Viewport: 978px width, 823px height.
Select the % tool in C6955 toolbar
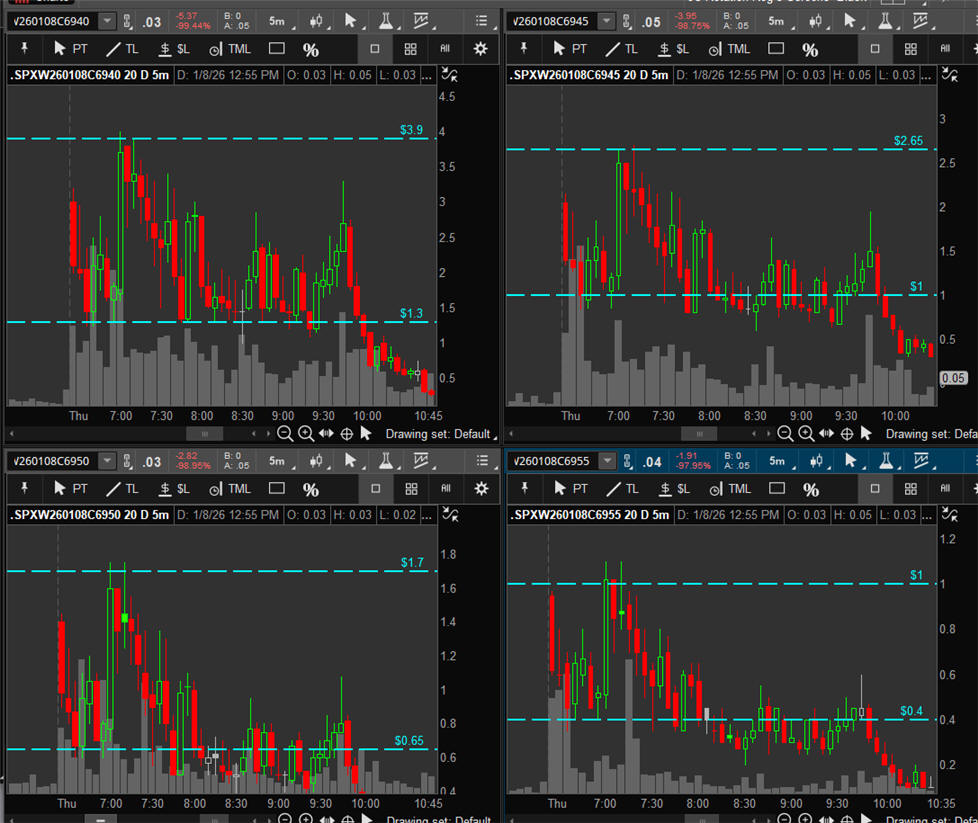(x=810, y=489)
